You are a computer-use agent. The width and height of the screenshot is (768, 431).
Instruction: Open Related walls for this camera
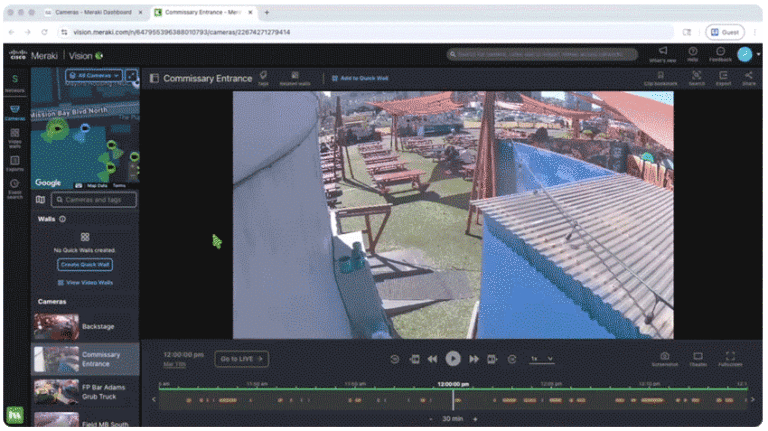295,78
